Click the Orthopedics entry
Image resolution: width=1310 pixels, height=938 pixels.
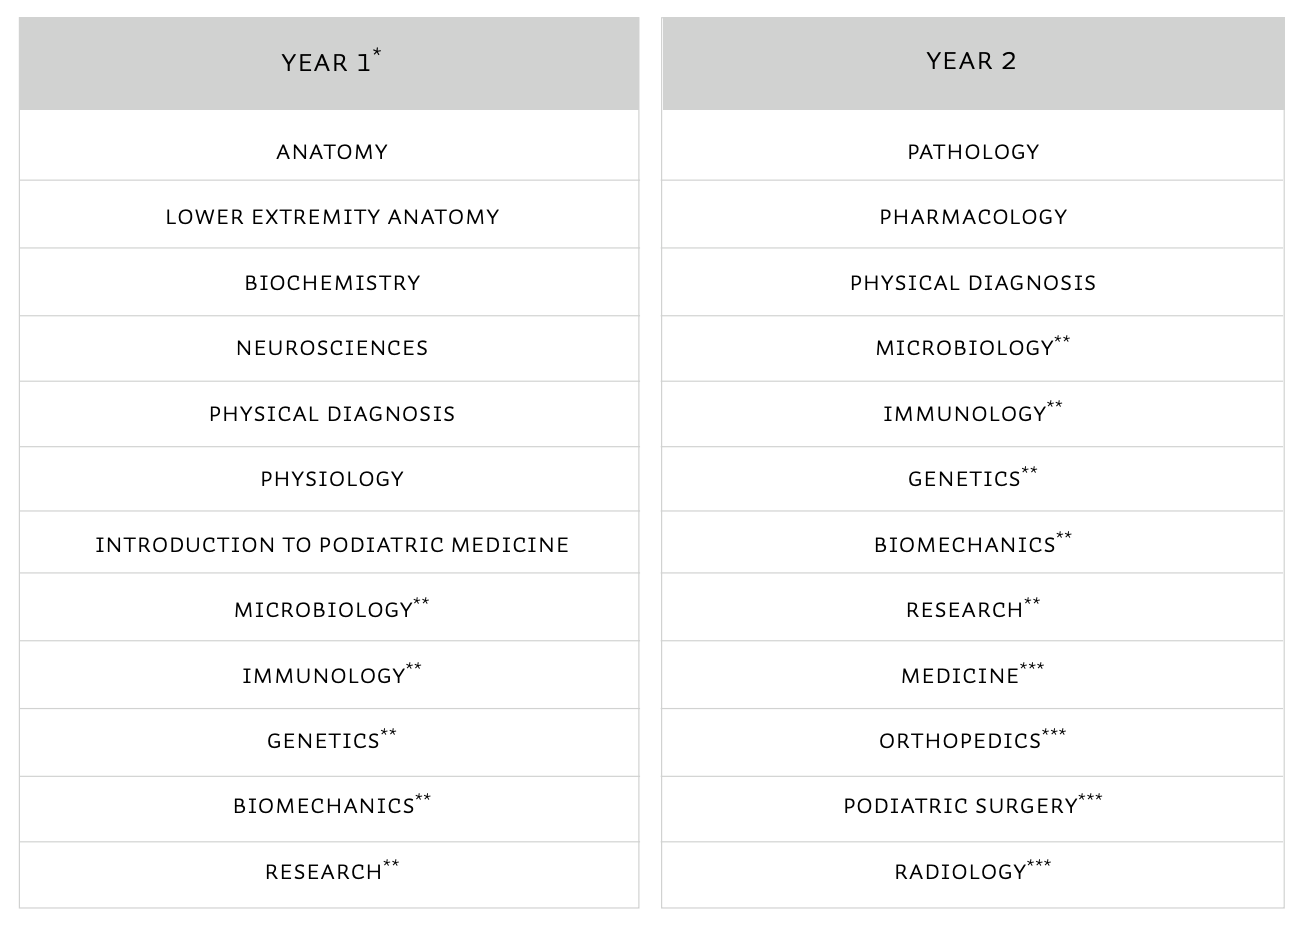(961, 741)
